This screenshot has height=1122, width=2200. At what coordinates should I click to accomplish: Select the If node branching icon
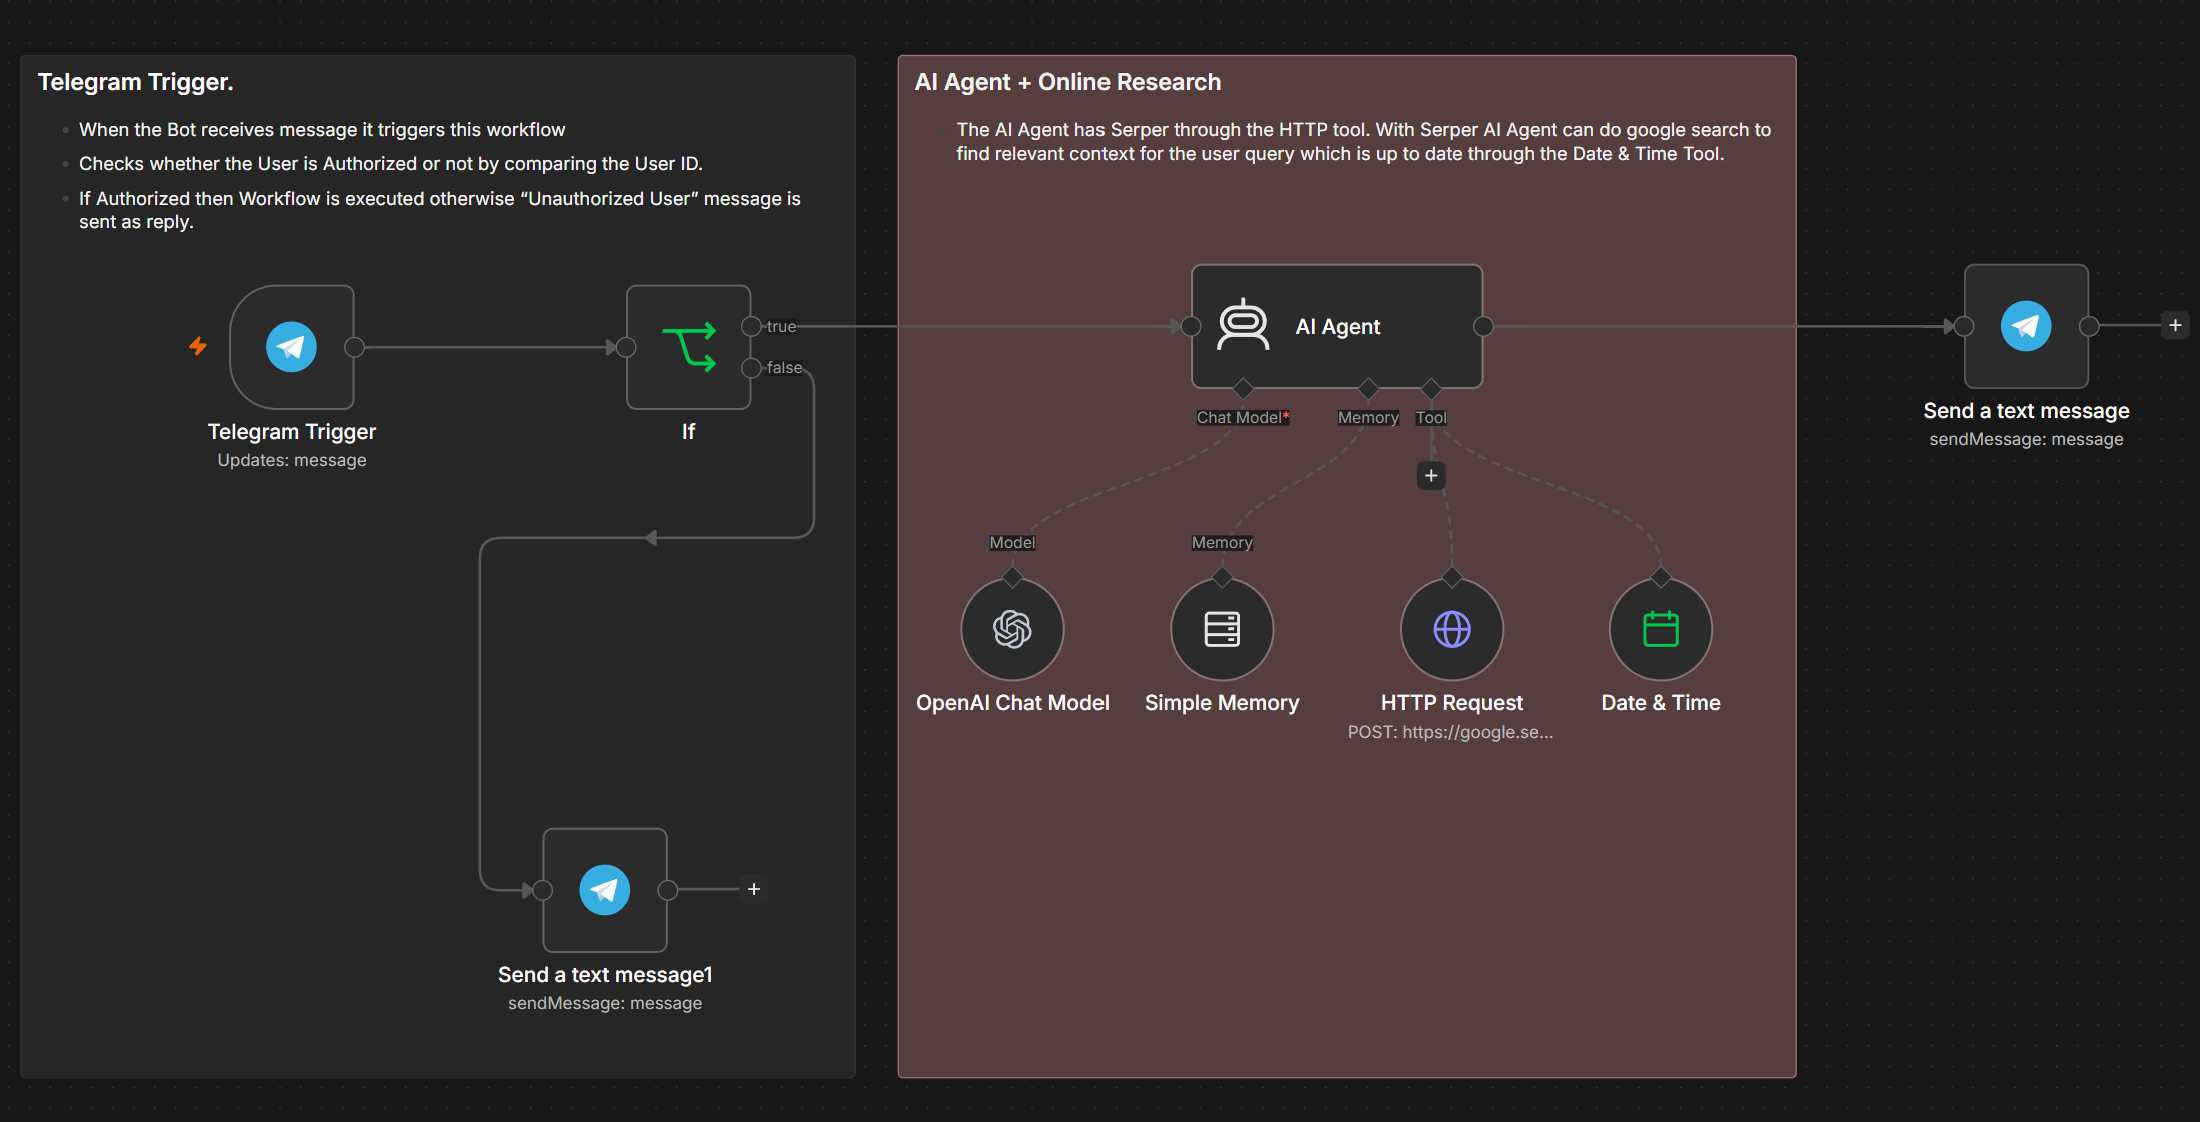[x=689, y=347]
